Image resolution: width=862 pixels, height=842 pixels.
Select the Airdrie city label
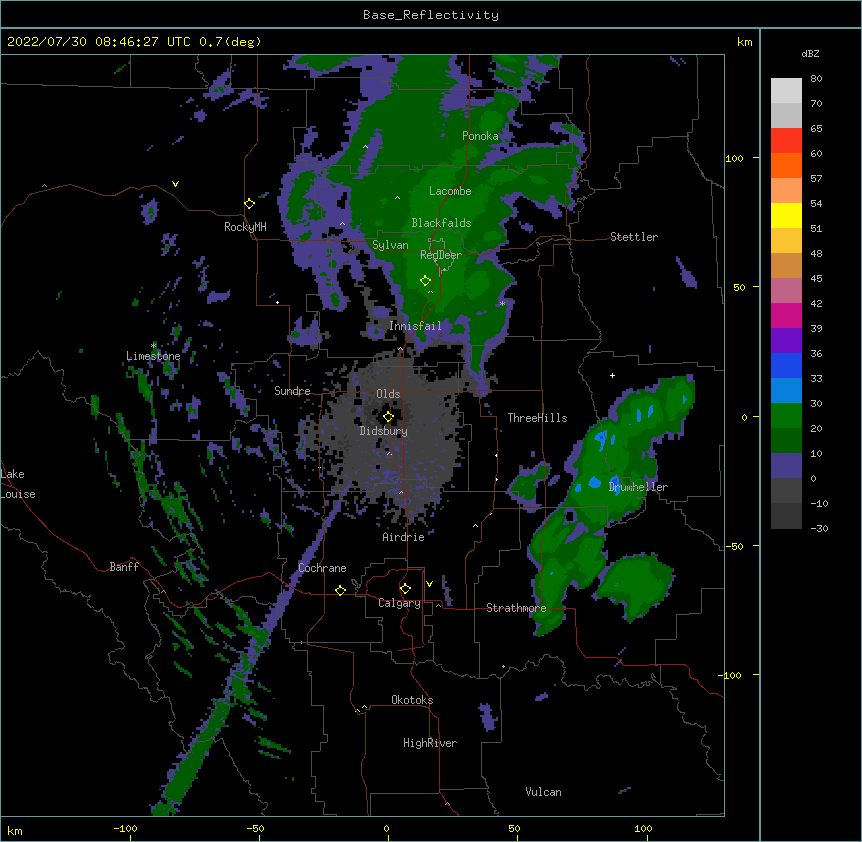click(404, 537)
